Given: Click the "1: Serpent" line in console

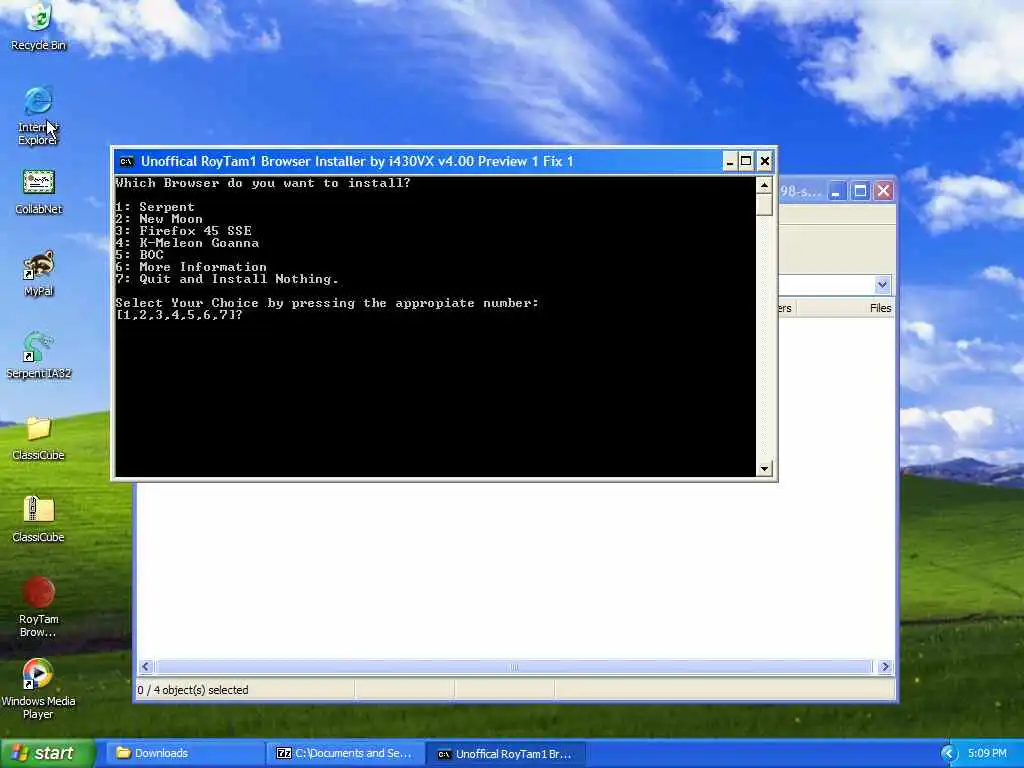Looking at the screenshot, I should [155, 207].
